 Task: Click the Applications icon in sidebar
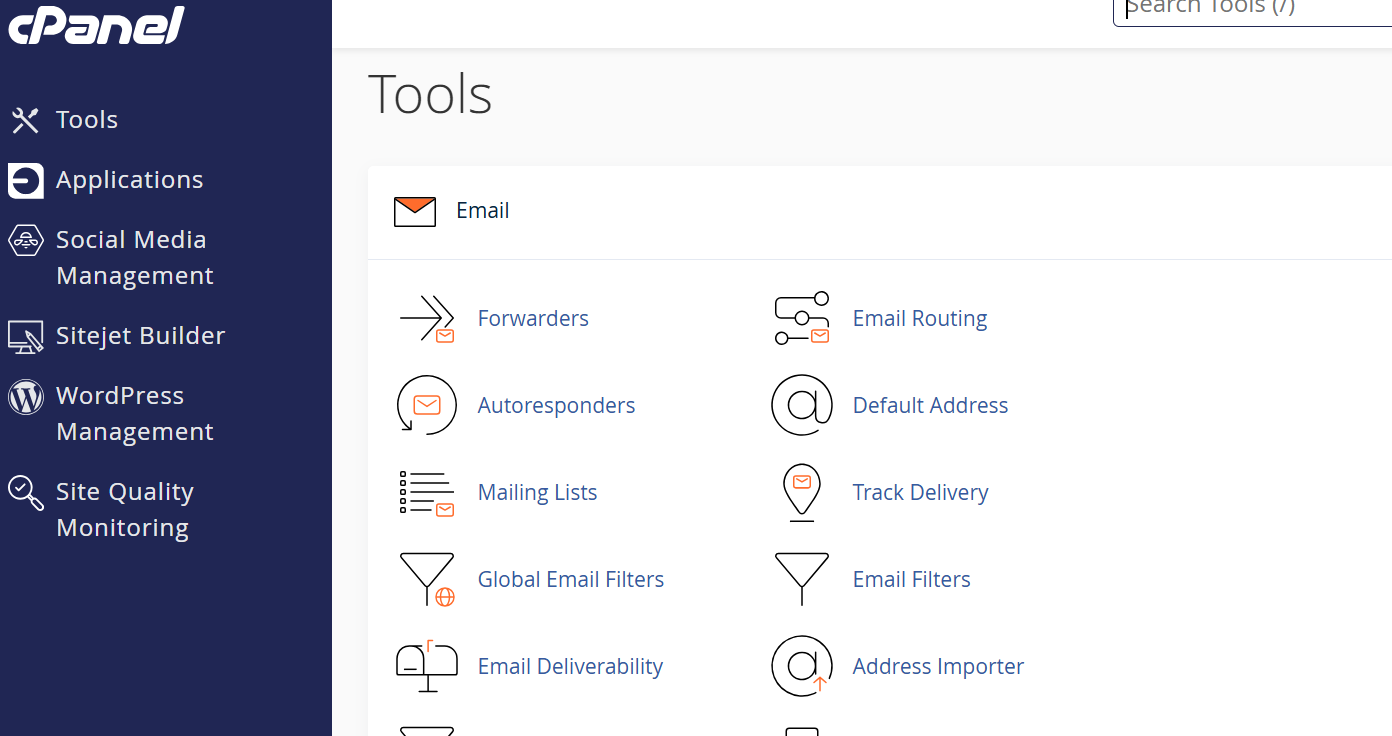[25, 181]
